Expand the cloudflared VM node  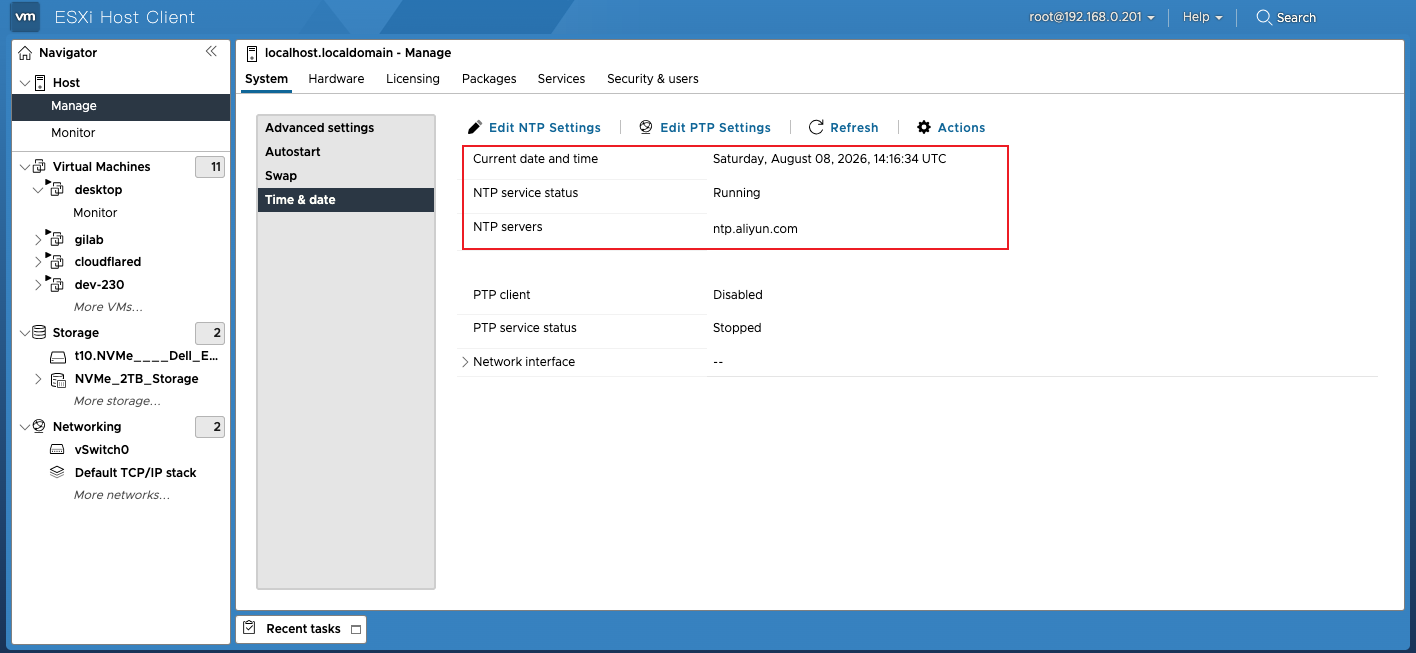(39, 261)
